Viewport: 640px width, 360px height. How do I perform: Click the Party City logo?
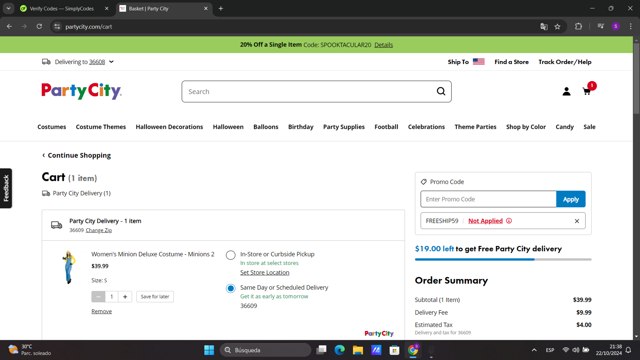[x=81, y=91]
